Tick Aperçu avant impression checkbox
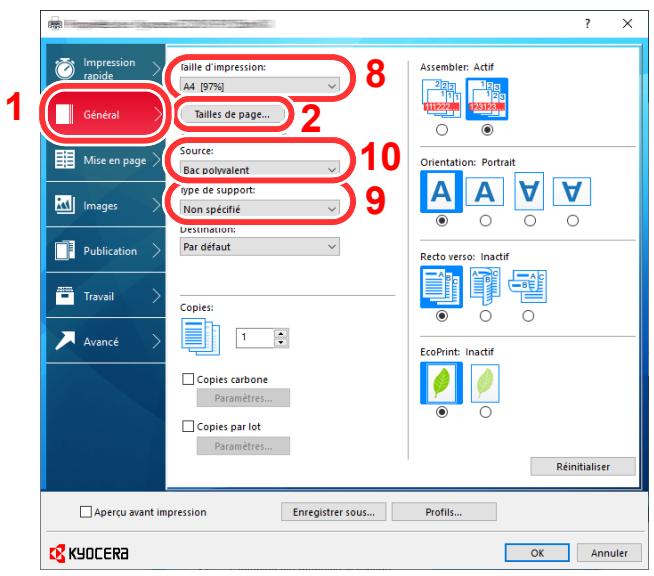 pos(86,512)
